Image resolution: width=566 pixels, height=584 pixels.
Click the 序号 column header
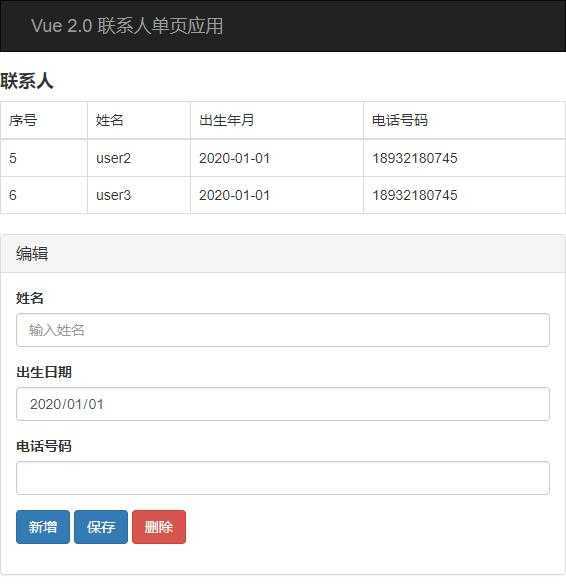click(x=44, y=120)
